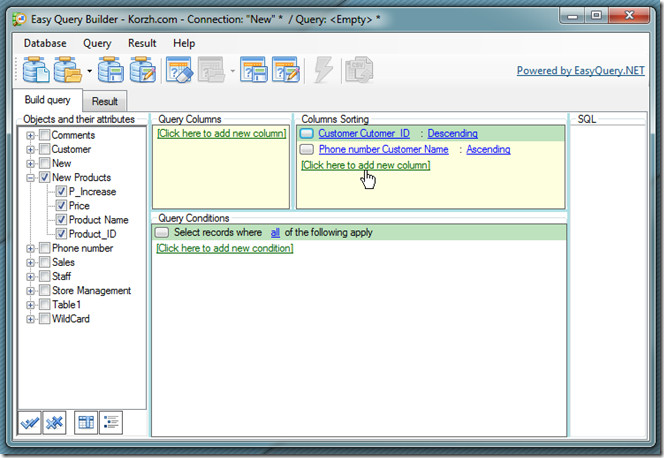Open the Database menu
This screenshot has height=458, width=664.
click(45, 43)
